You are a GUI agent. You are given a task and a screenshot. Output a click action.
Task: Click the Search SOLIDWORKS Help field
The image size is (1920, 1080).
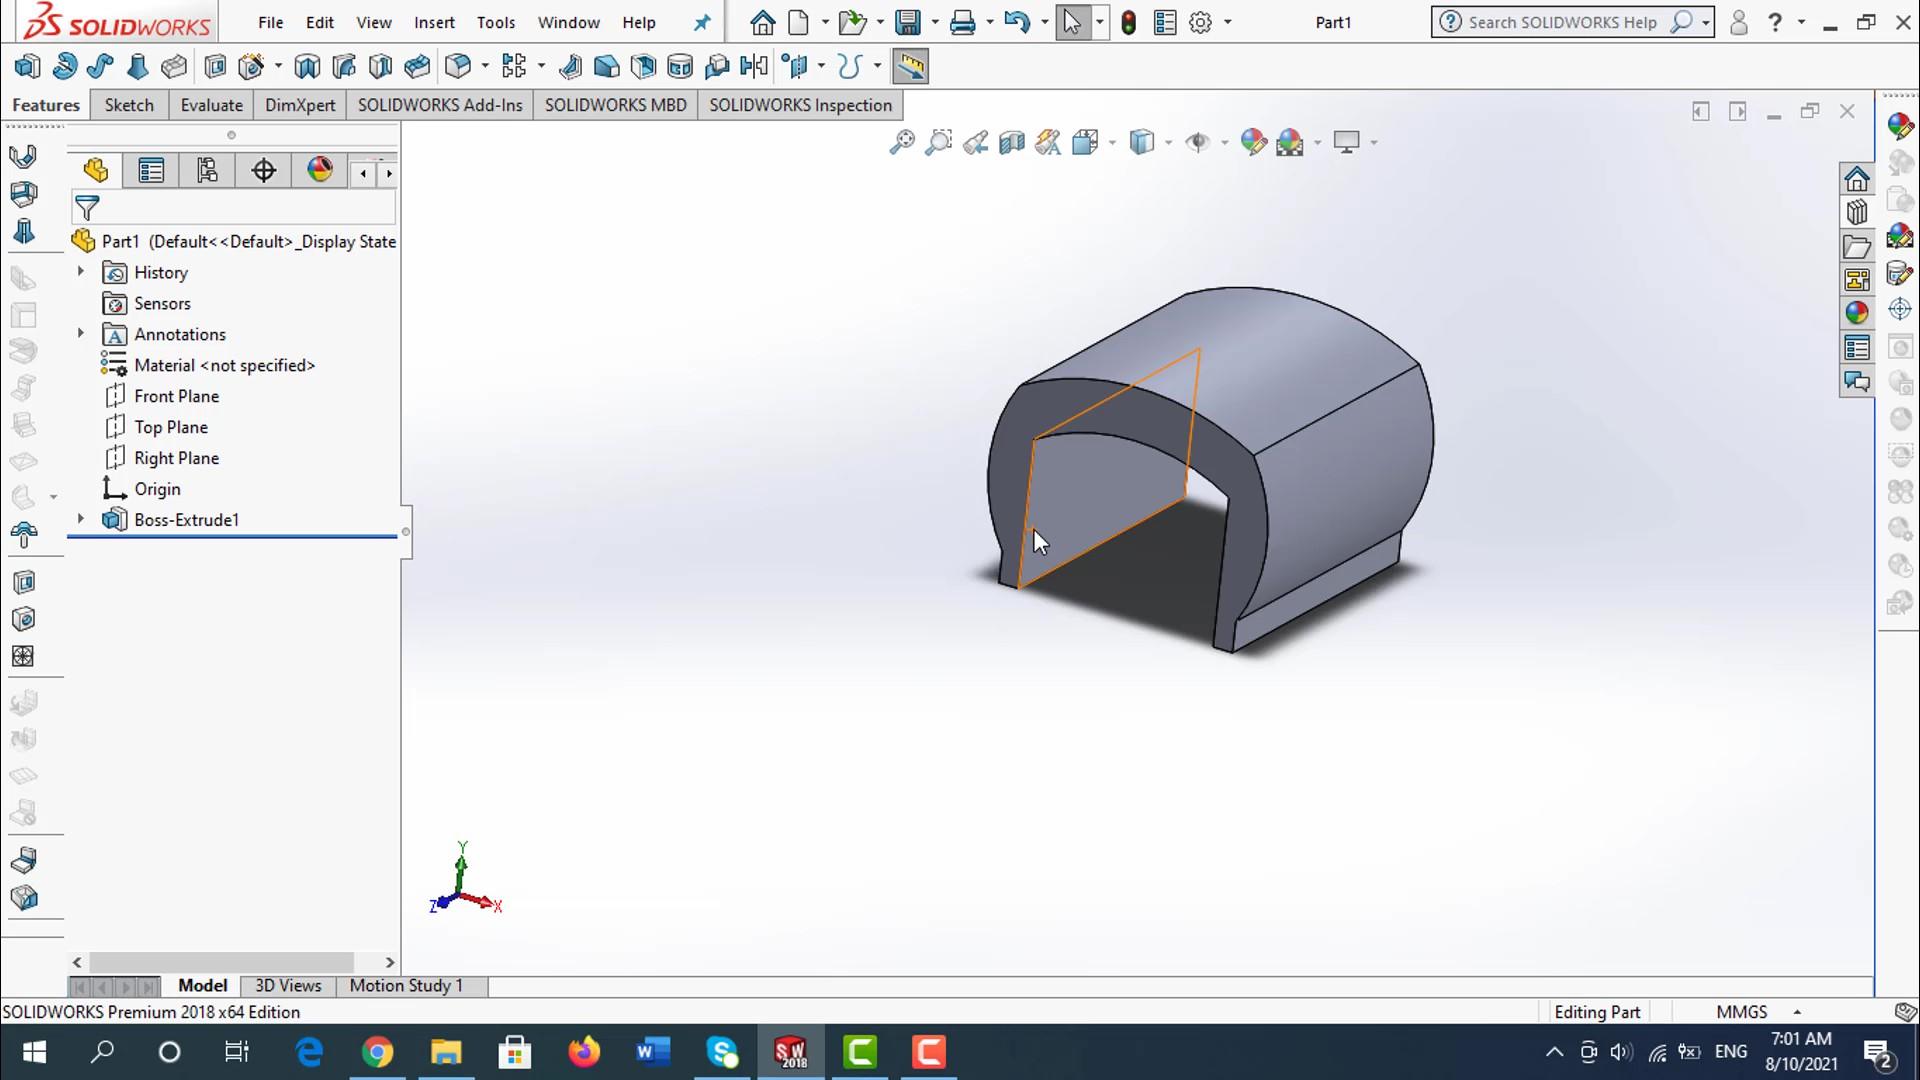tap(1561, 22)
